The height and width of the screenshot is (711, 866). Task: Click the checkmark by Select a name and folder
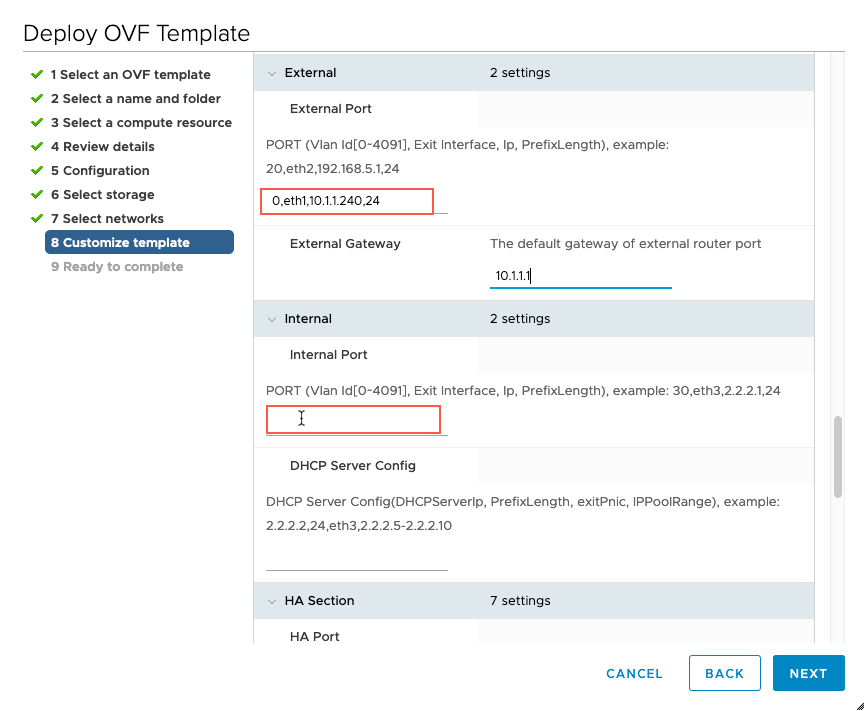[37, 98]
